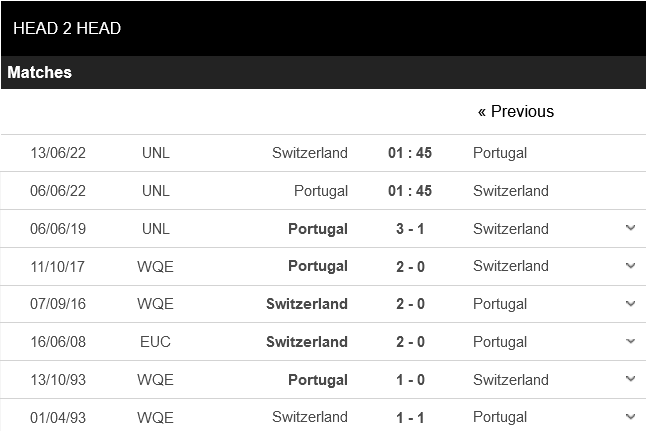
Task: Select the Matches section header
Action: tap(40, 72)
